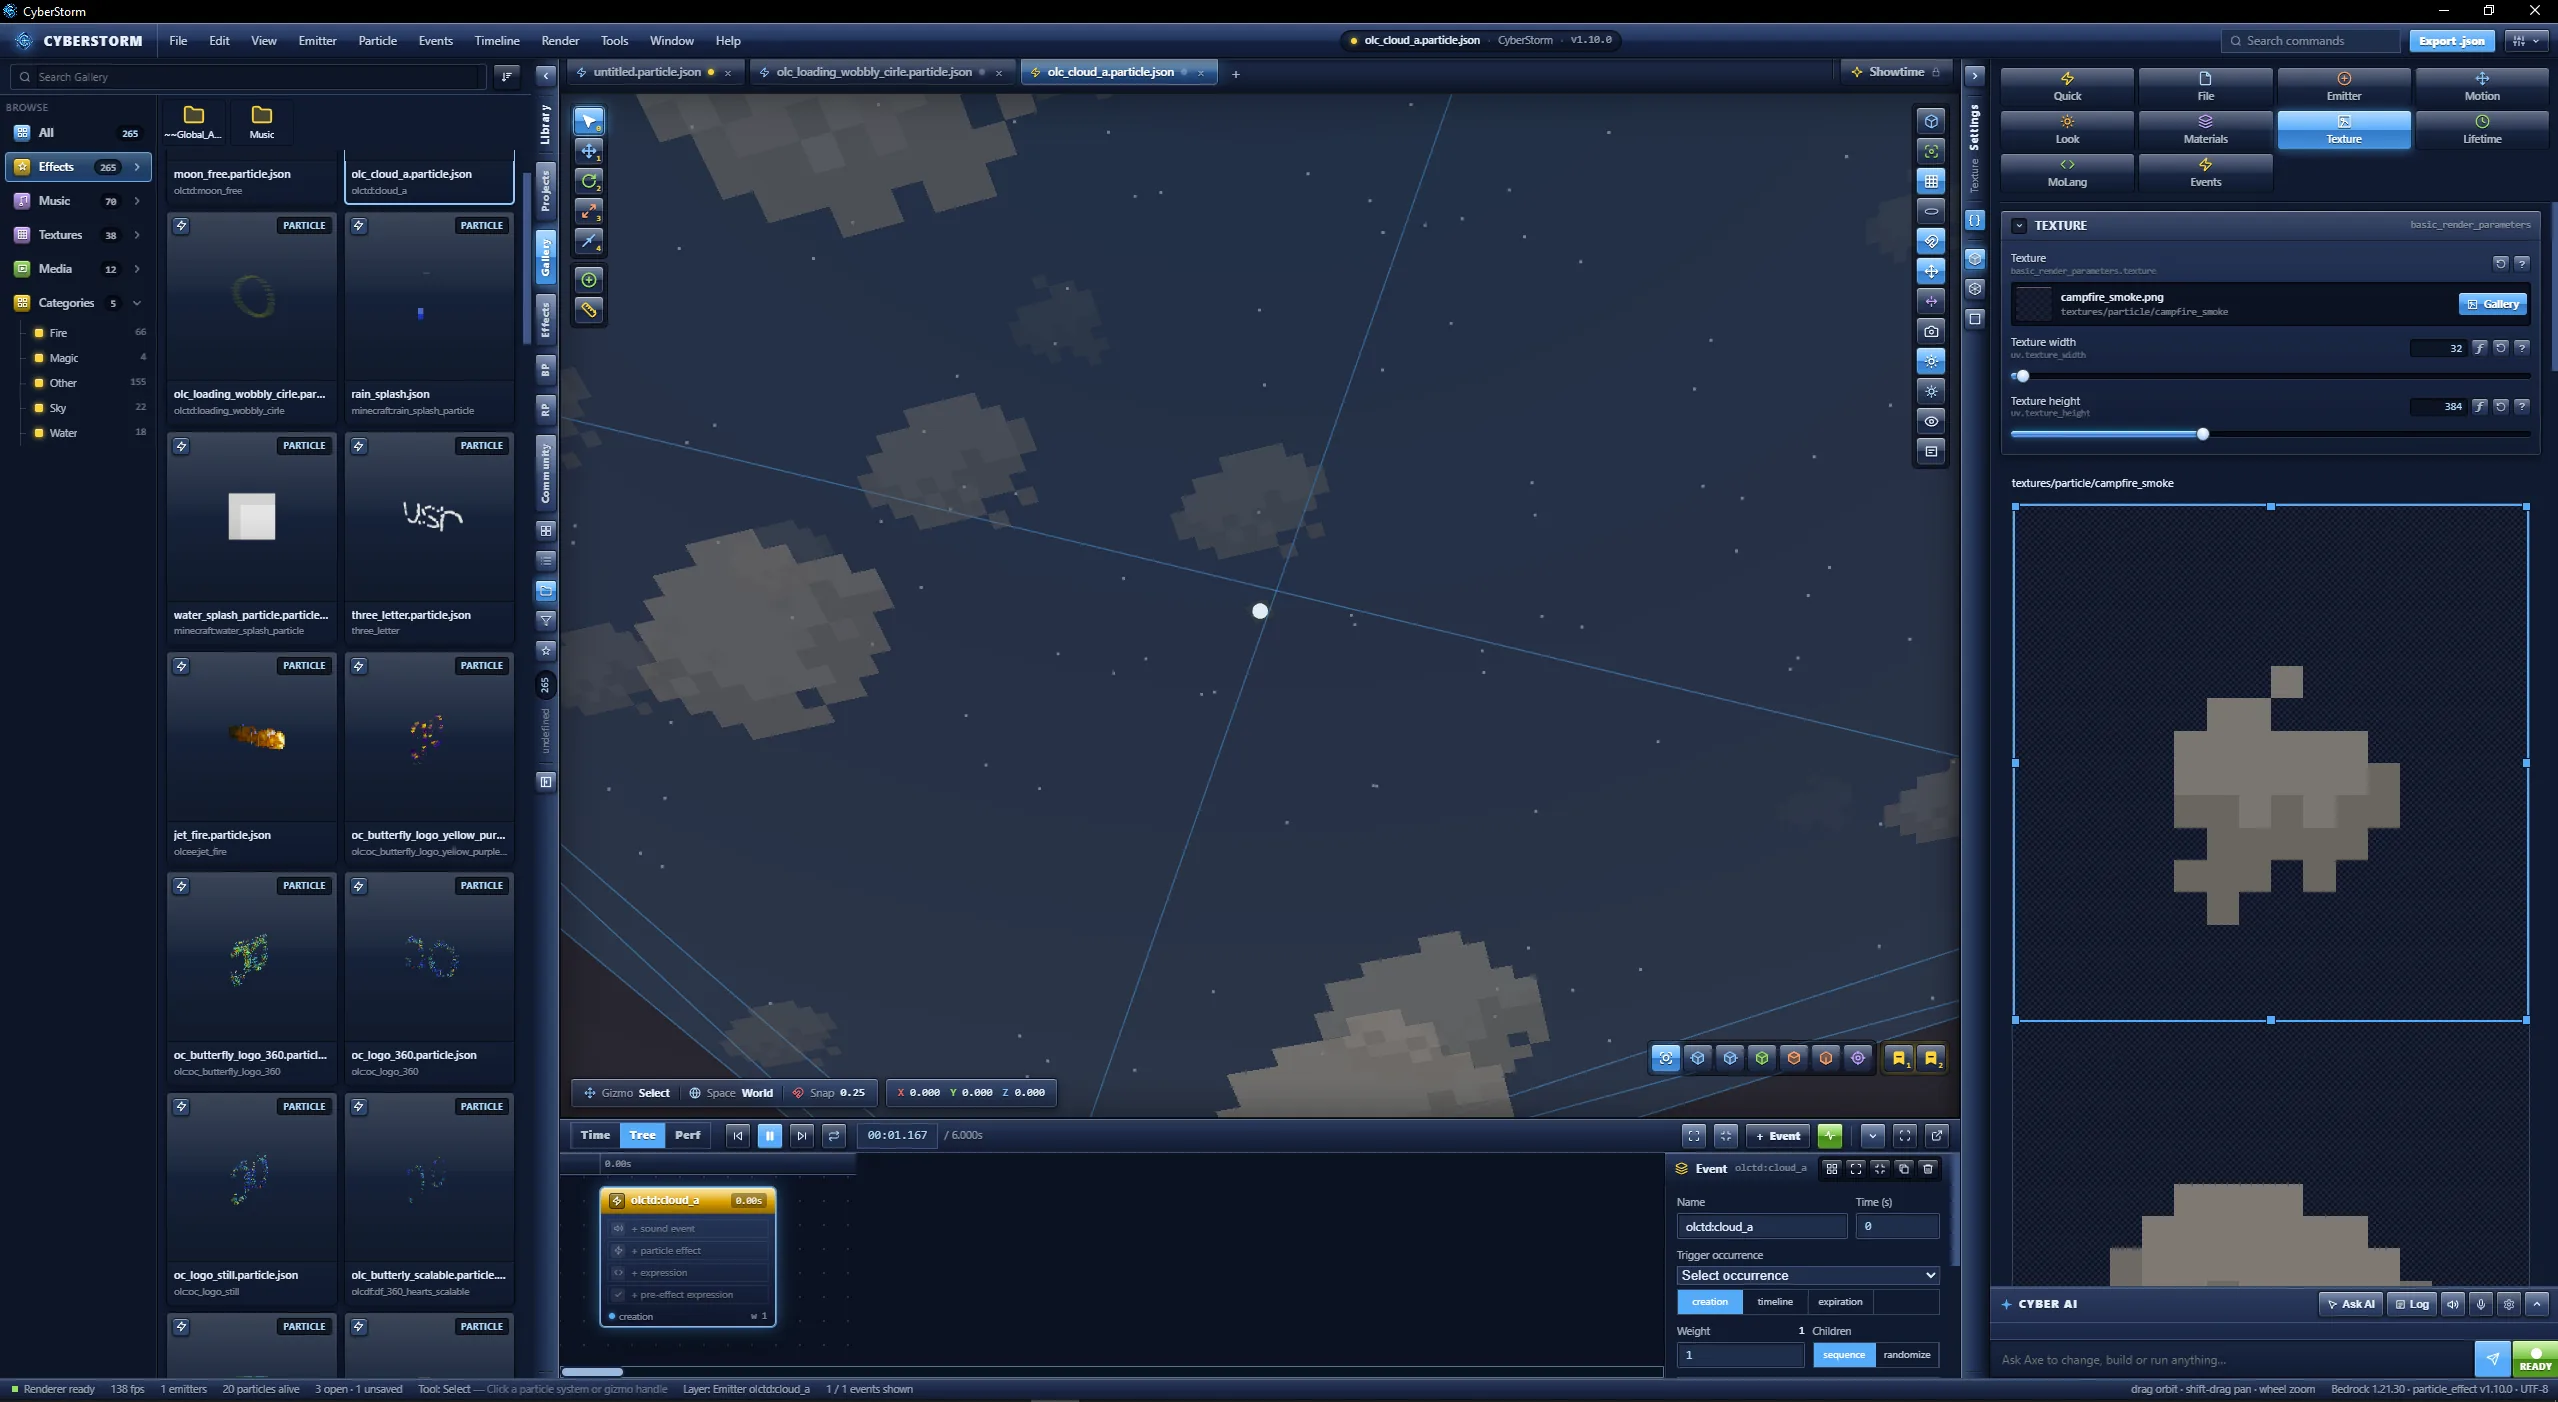Switch to the Perf timeline tab
Image resolution: width=2558 pixels, height=1402 pixels.
point(687,1135)
